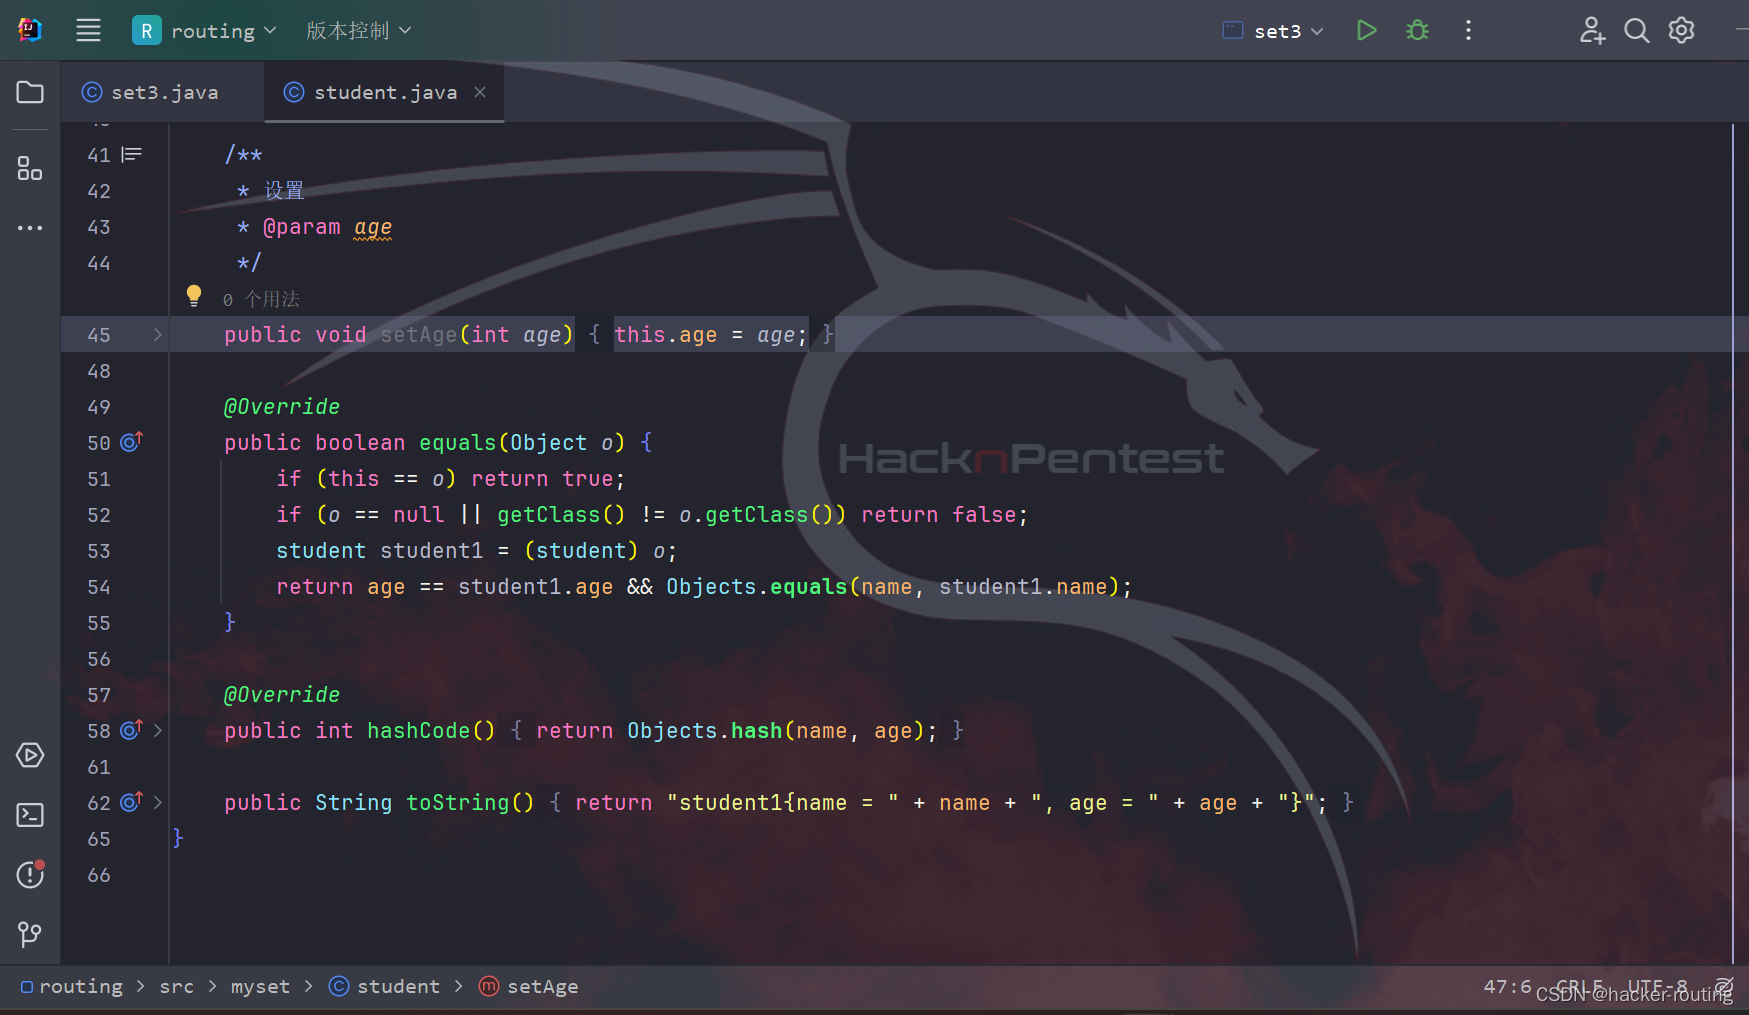Open the 版本控制 dropdown
This screenshot has width=1749, height=1015.
coord(357,30)
